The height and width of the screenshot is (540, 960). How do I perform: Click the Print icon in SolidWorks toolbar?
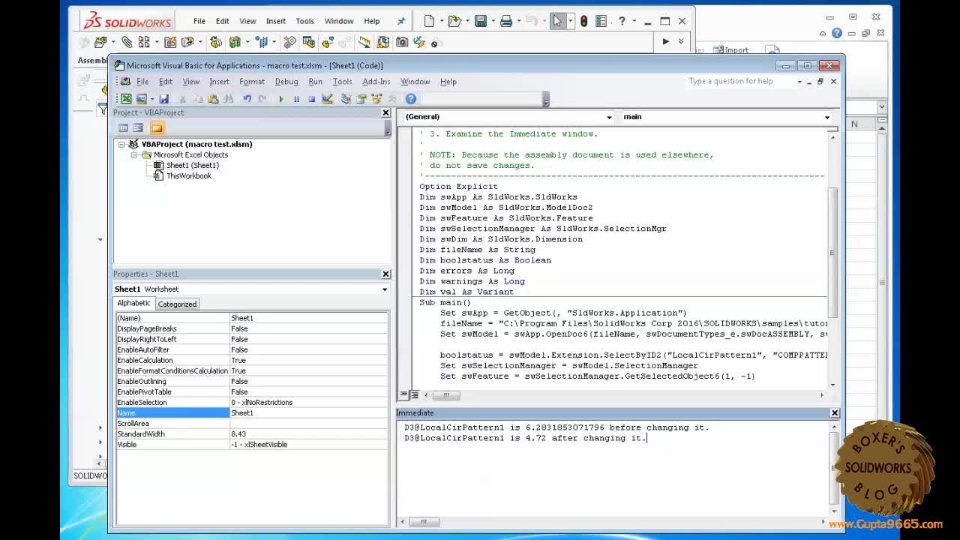tap(506, 21)
